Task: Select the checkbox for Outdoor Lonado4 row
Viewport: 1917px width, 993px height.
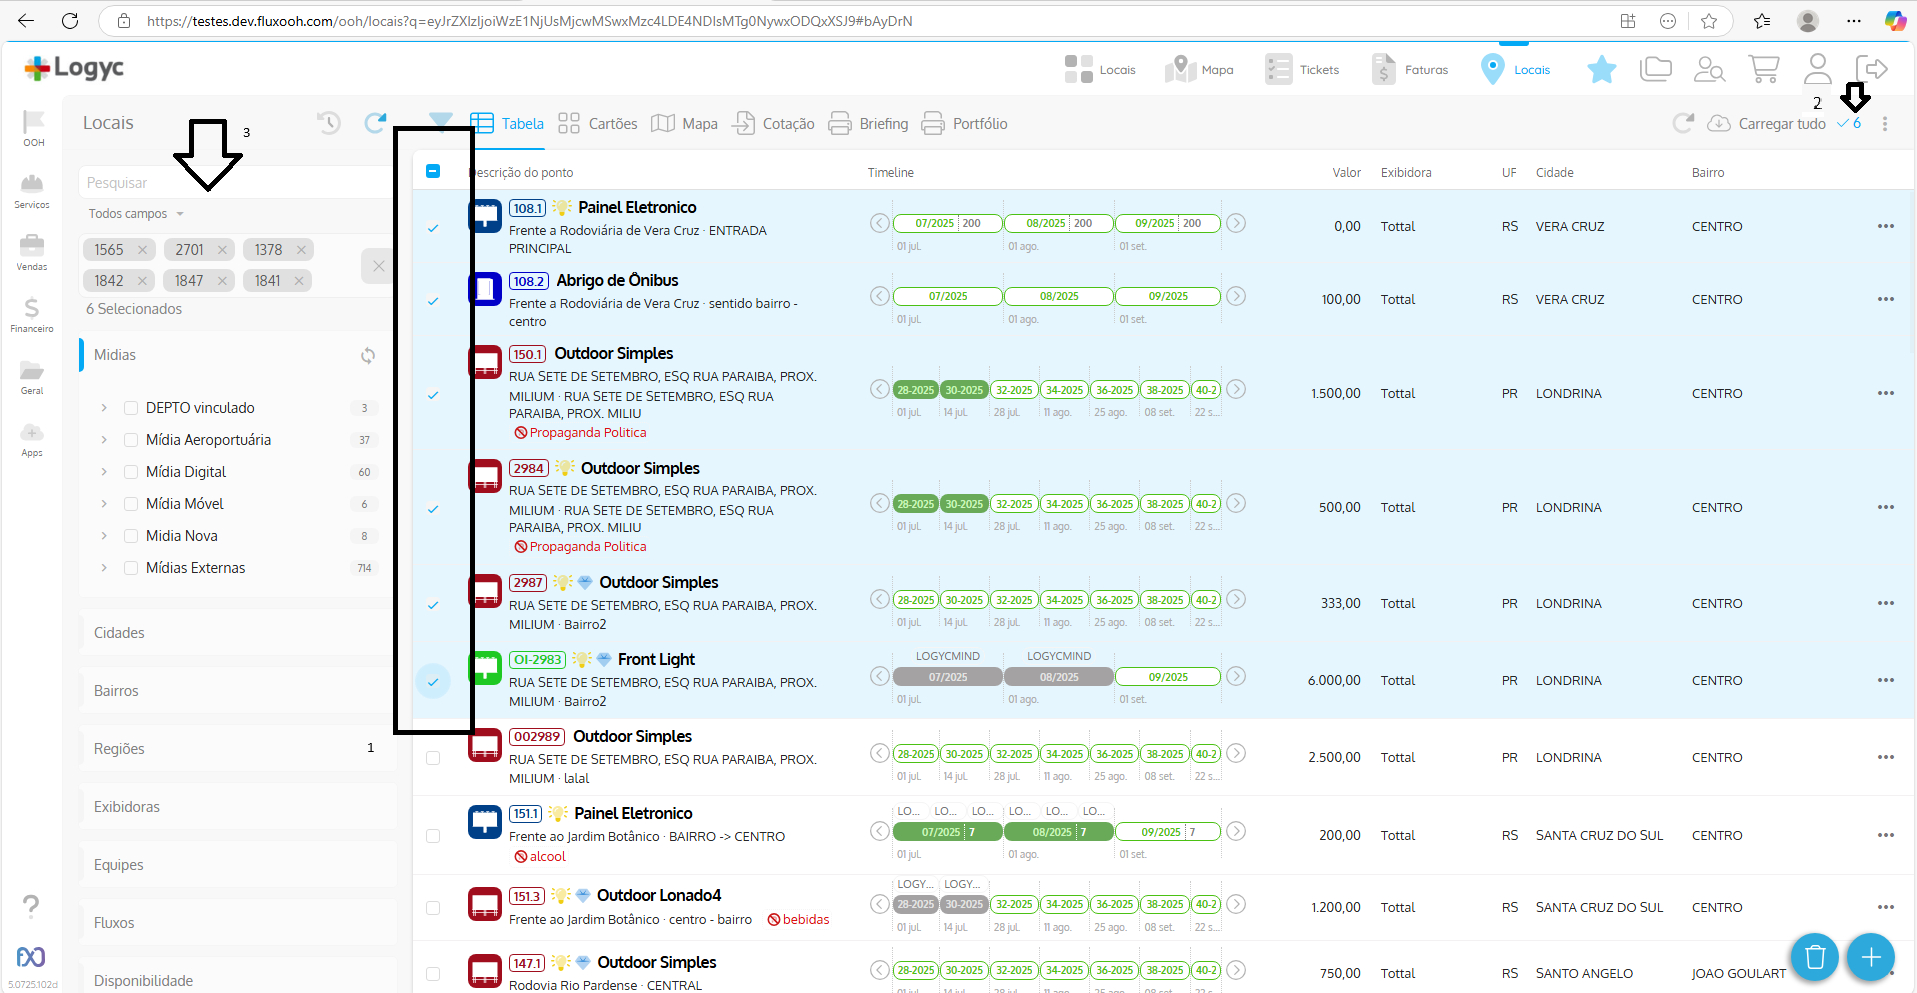Action: click(433, 908)
